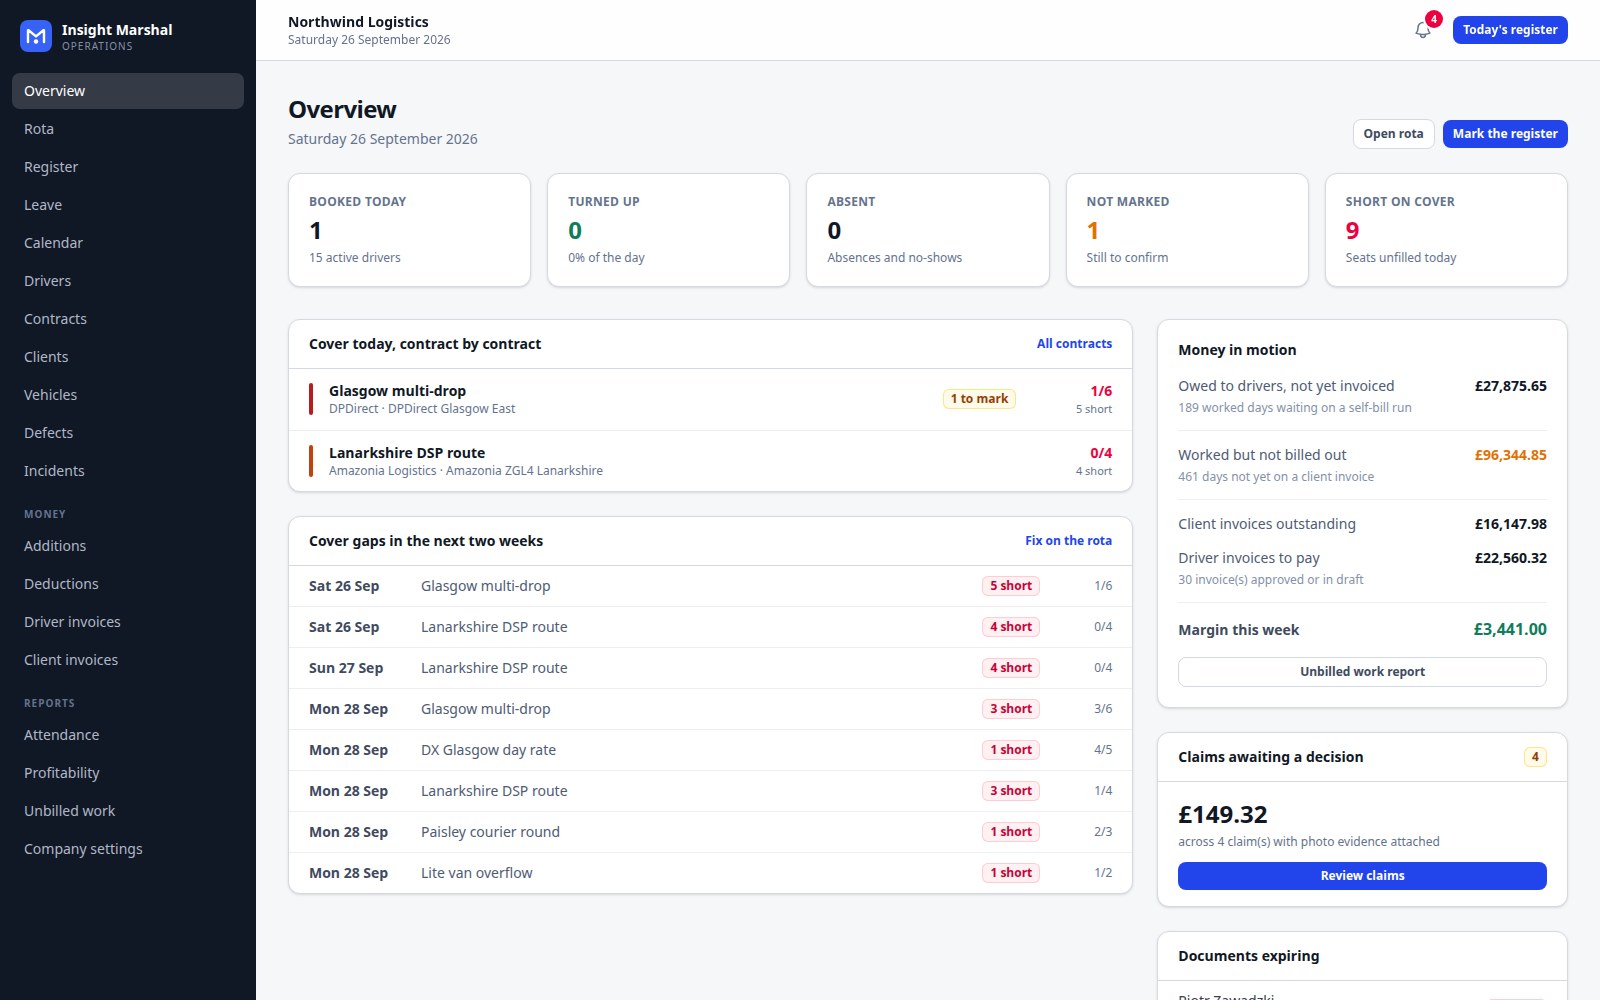
Task: Select Lite van overflow gap row
Action: pyautogui.click(x=710, y=873)
